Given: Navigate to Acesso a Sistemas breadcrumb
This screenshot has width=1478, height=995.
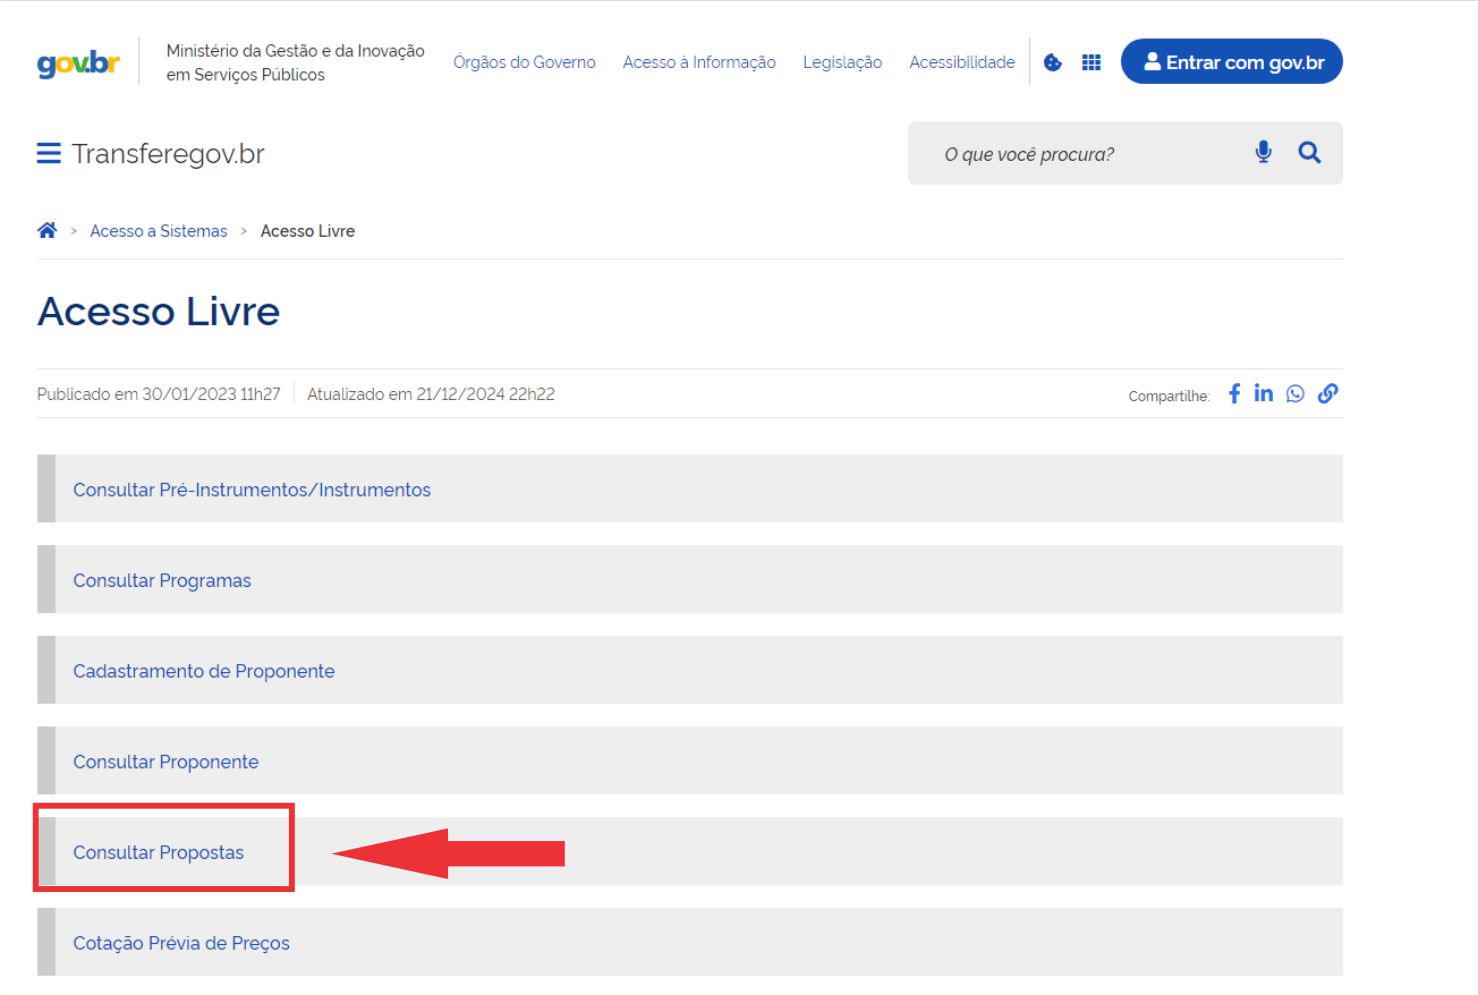Looking at the screenshot, I should 158,231.
